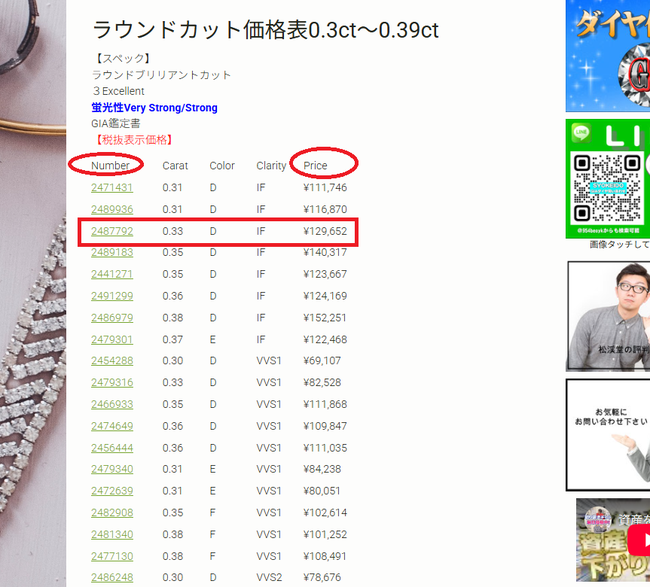Click price ¥152,251
650x587 pixels.
tap(325, 318)
